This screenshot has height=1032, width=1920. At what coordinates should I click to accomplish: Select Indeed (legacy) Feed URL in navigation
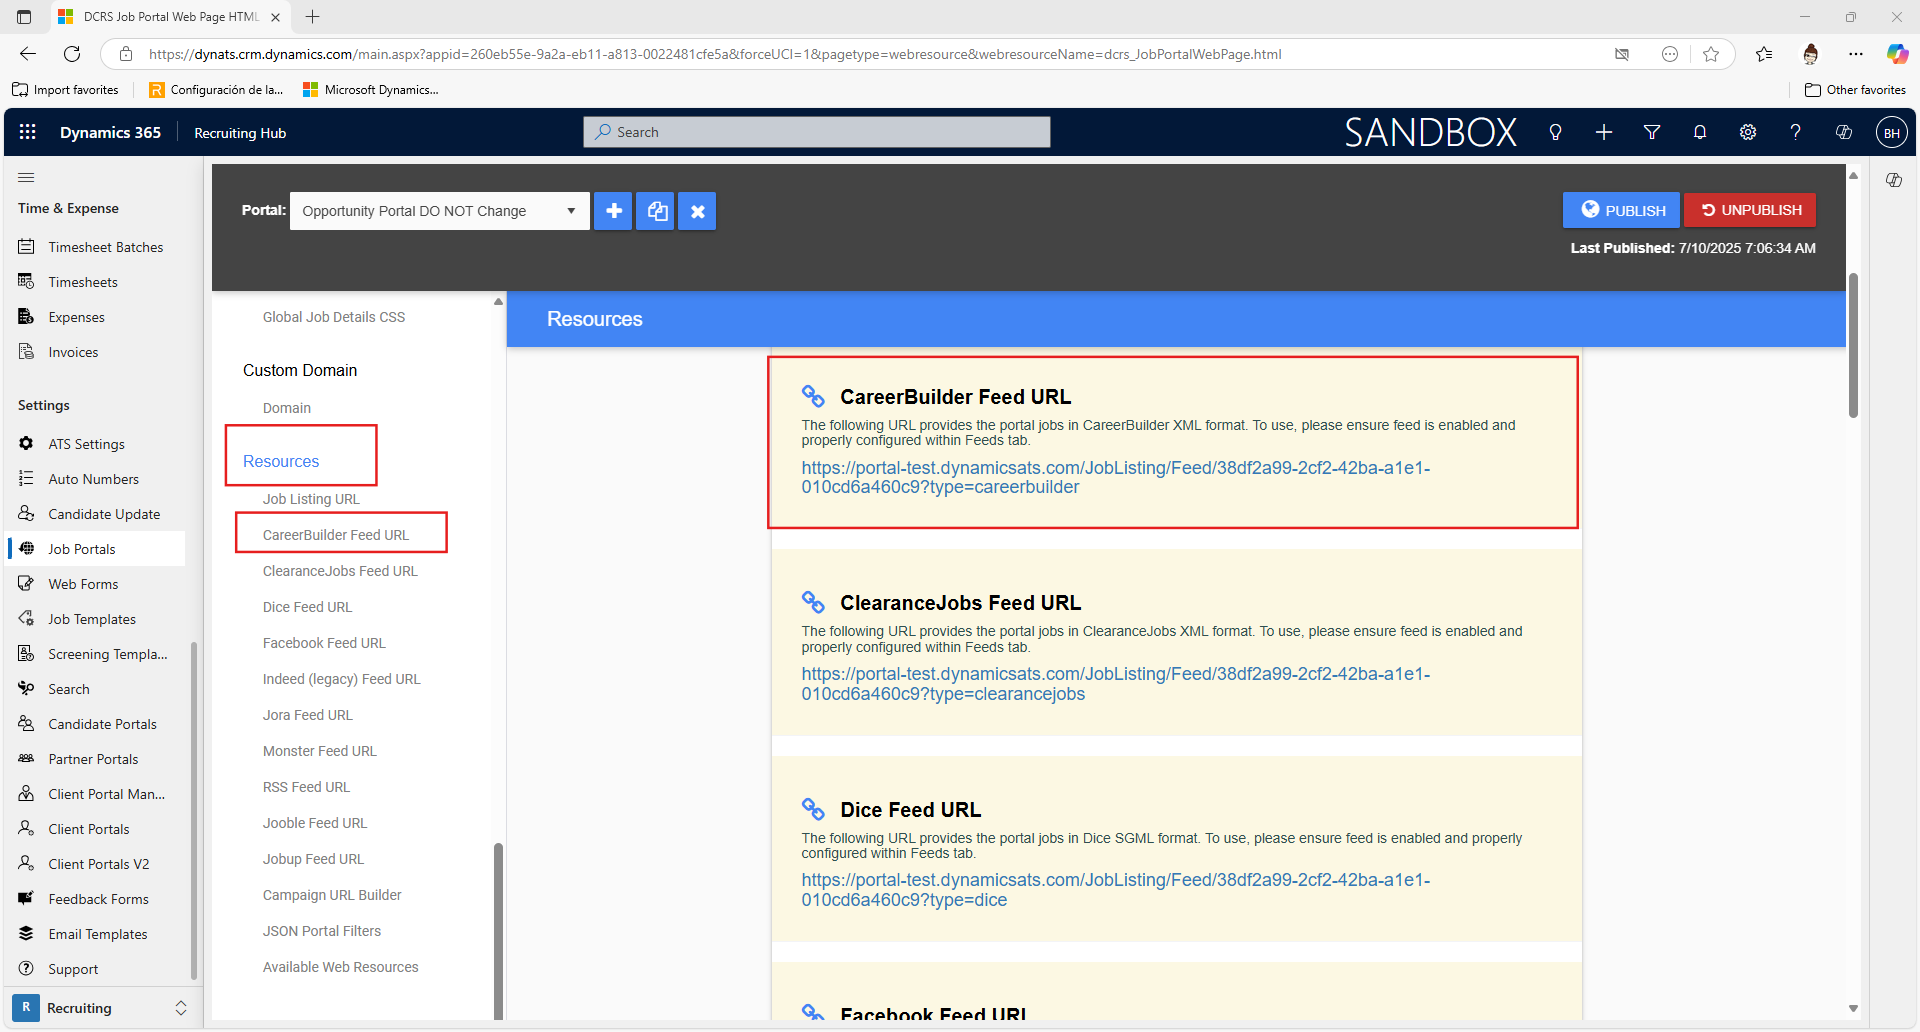point(341,679)
